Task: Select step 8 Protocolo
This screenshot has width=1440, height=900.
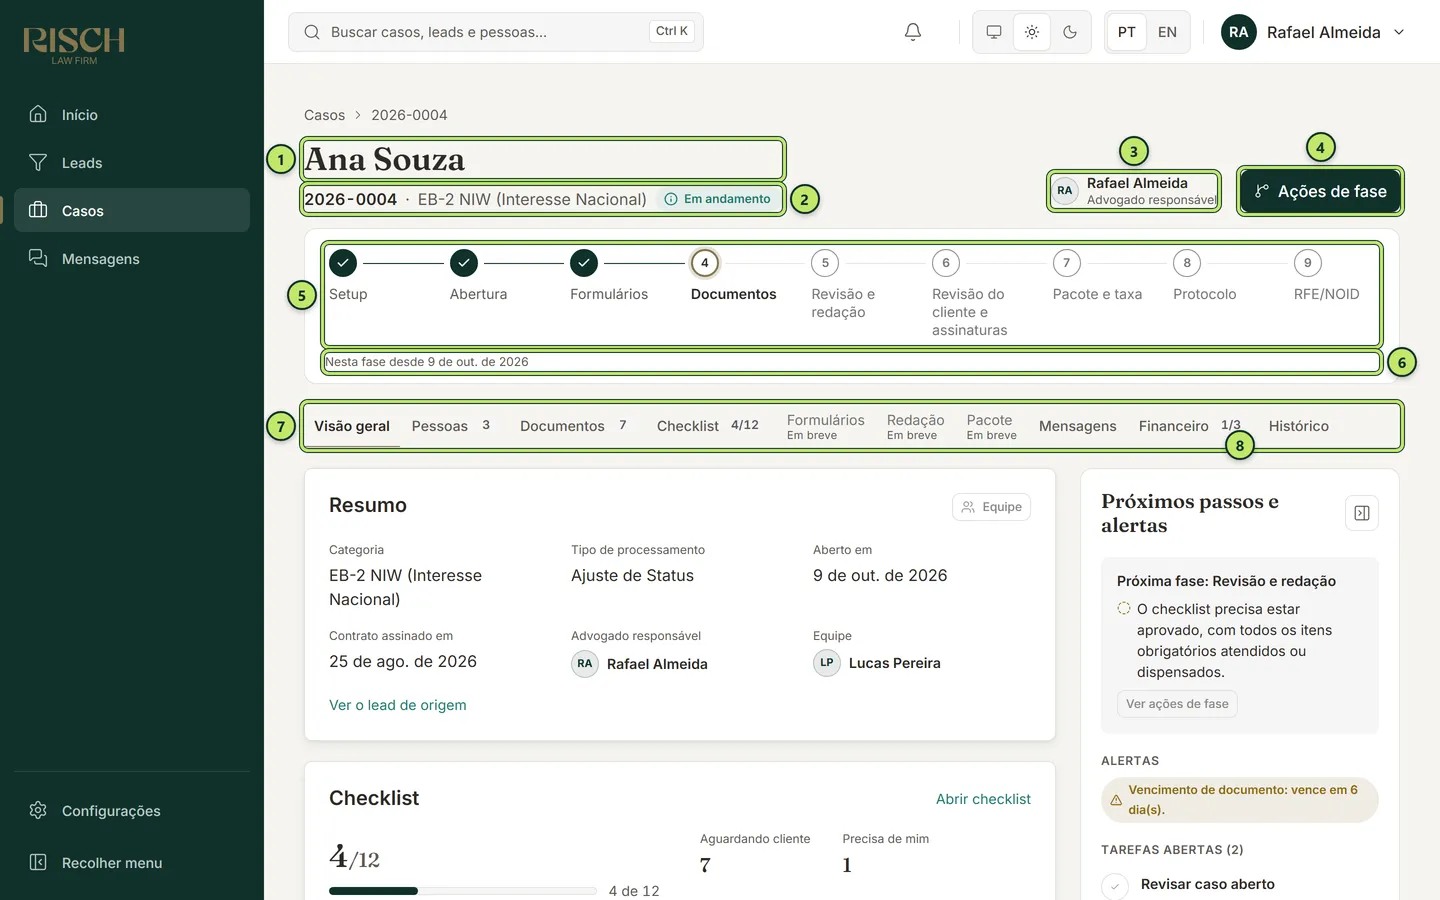Action: coord(1187,263)
